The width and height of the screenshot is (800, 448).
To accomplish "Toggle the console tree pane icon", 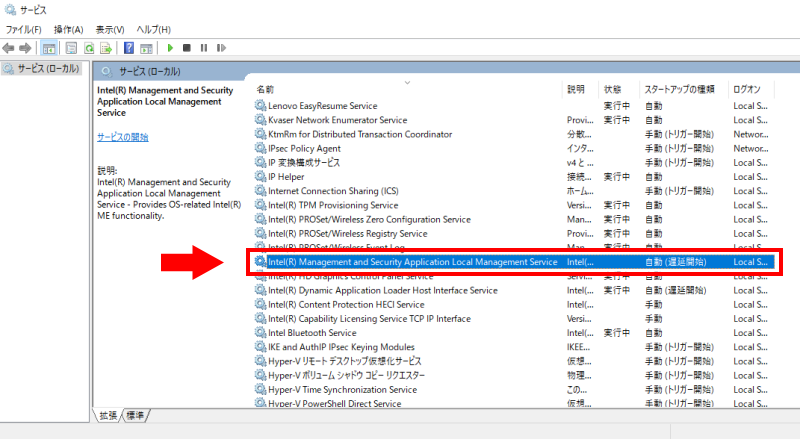I will (49, 47).
